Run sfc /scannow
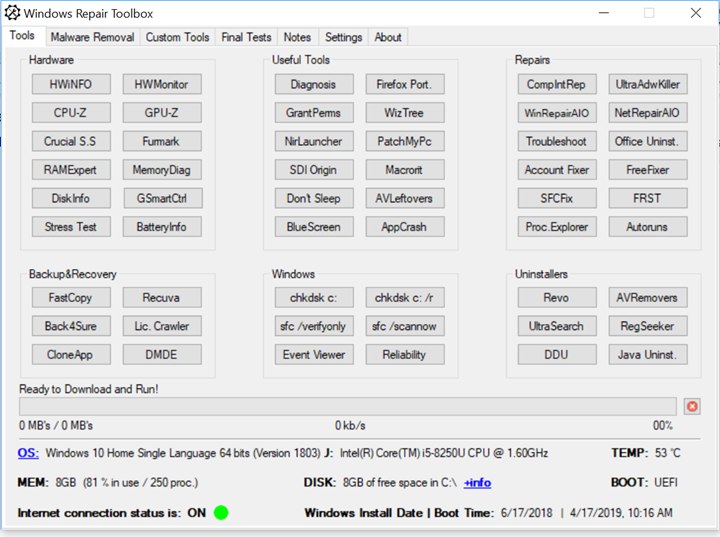The image size is (720, 537). pyautogui.click(x=405, y=326)
